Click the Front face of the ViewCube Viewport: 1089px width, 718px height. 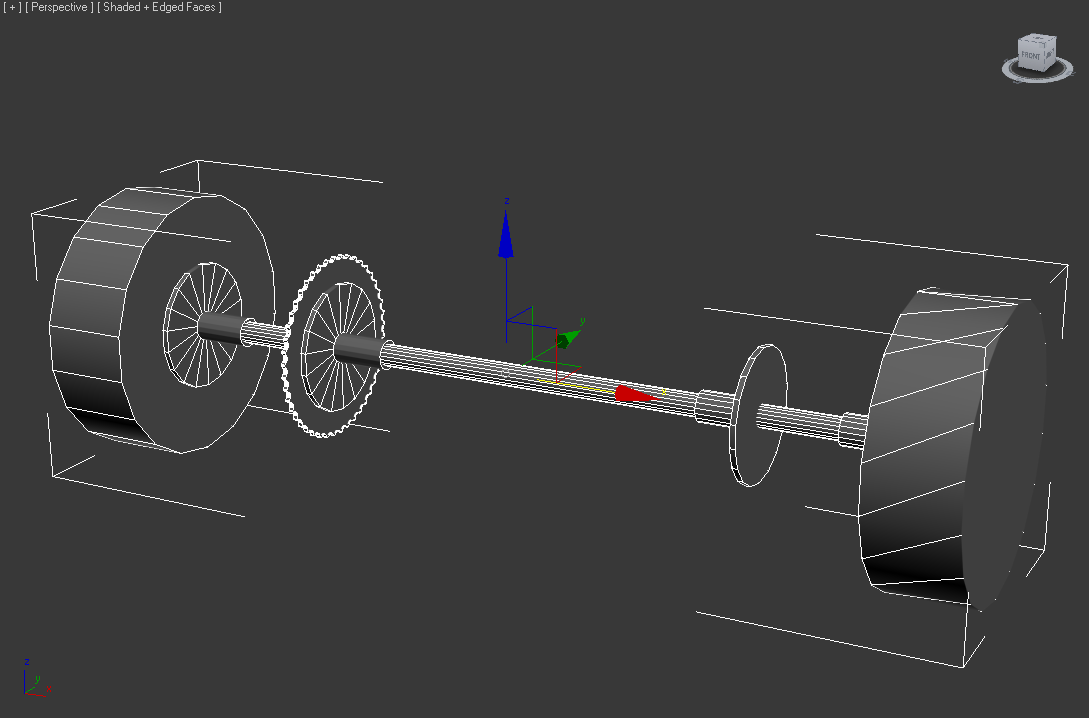(1031, 54)
